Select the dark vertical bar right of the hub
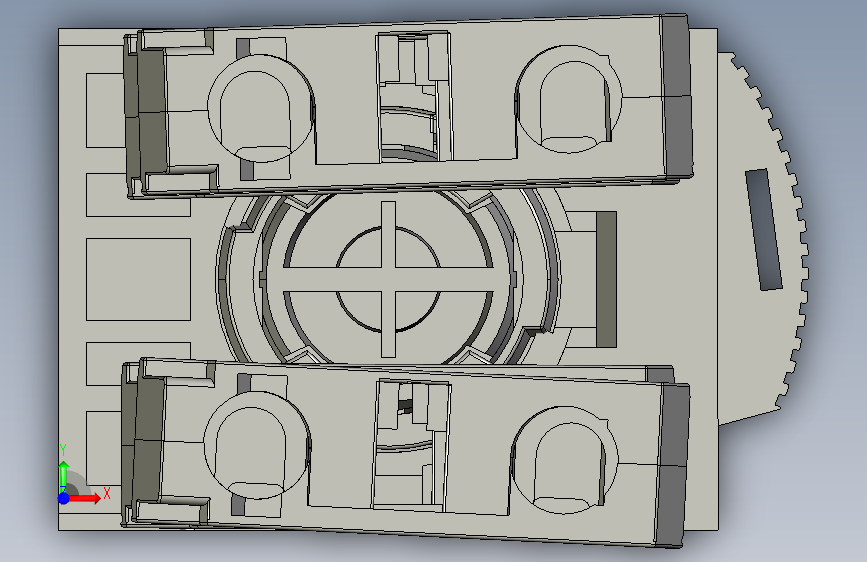 tap(606, 279)
